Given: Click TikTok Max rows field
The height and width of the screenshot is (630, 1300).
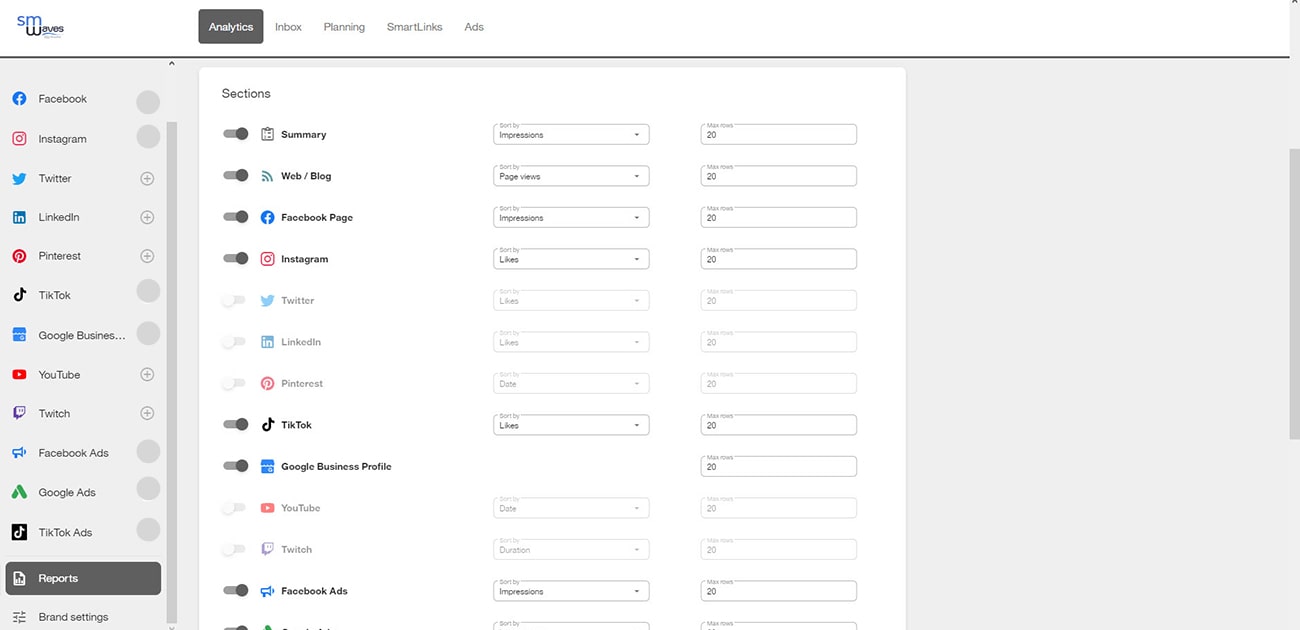Looking at the screenshot, I should 779,425.
